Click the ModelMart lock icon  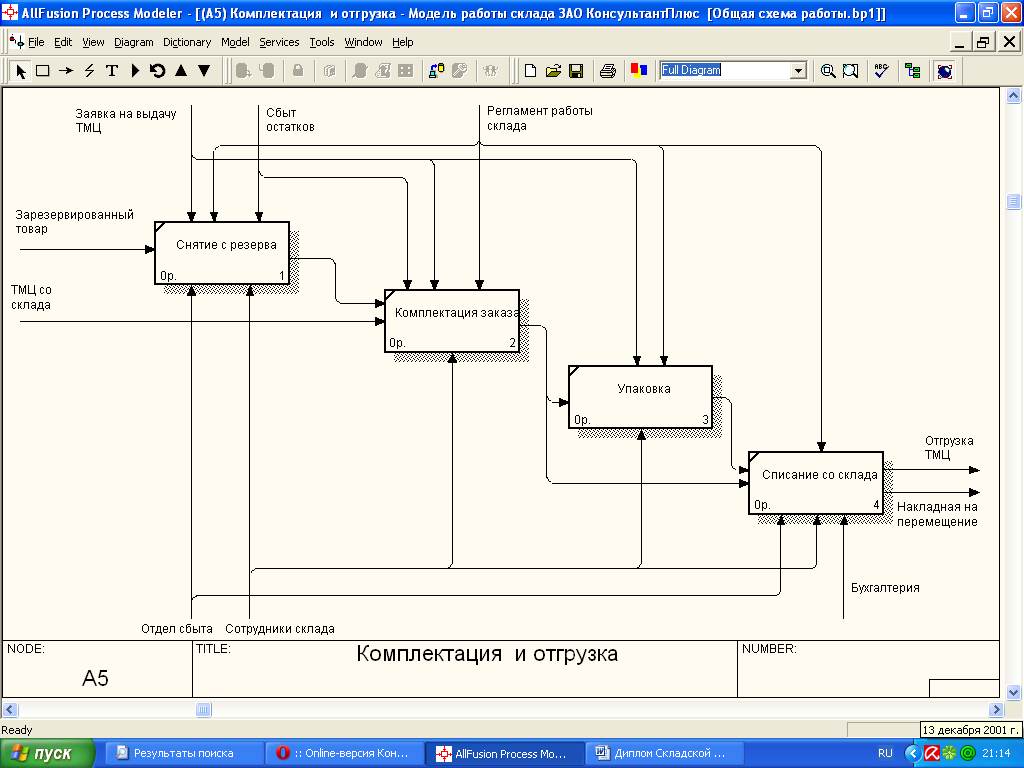[298, 71]
